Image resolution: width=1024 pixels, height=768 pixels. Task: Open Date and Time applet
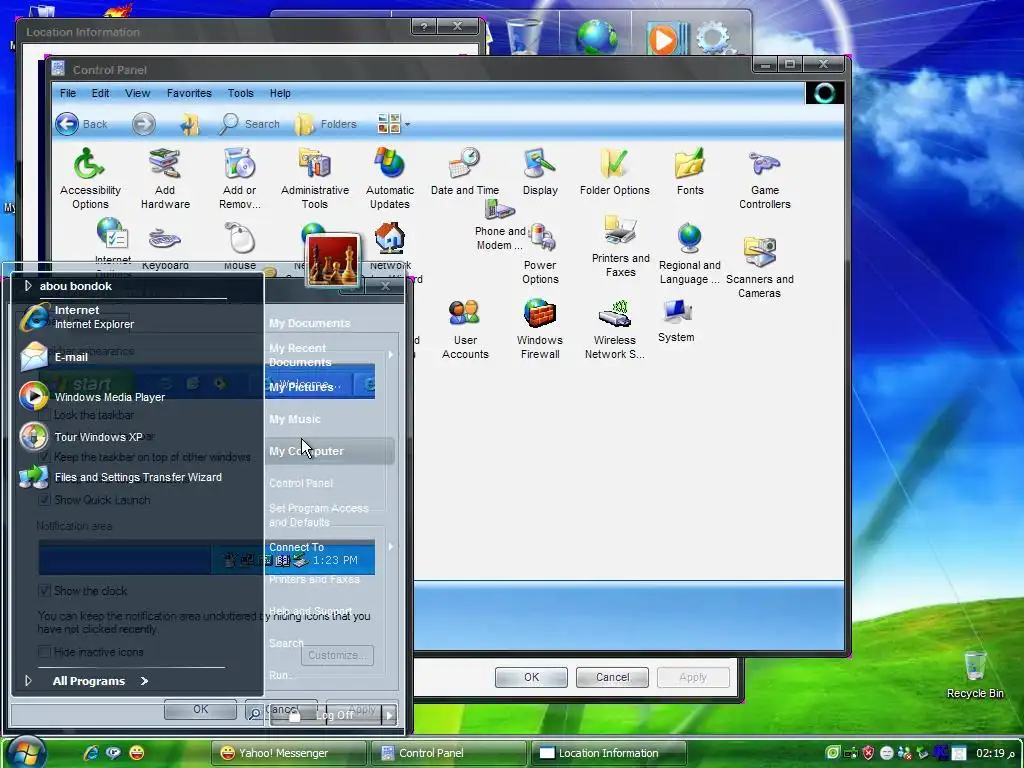[x=464, y=172]
